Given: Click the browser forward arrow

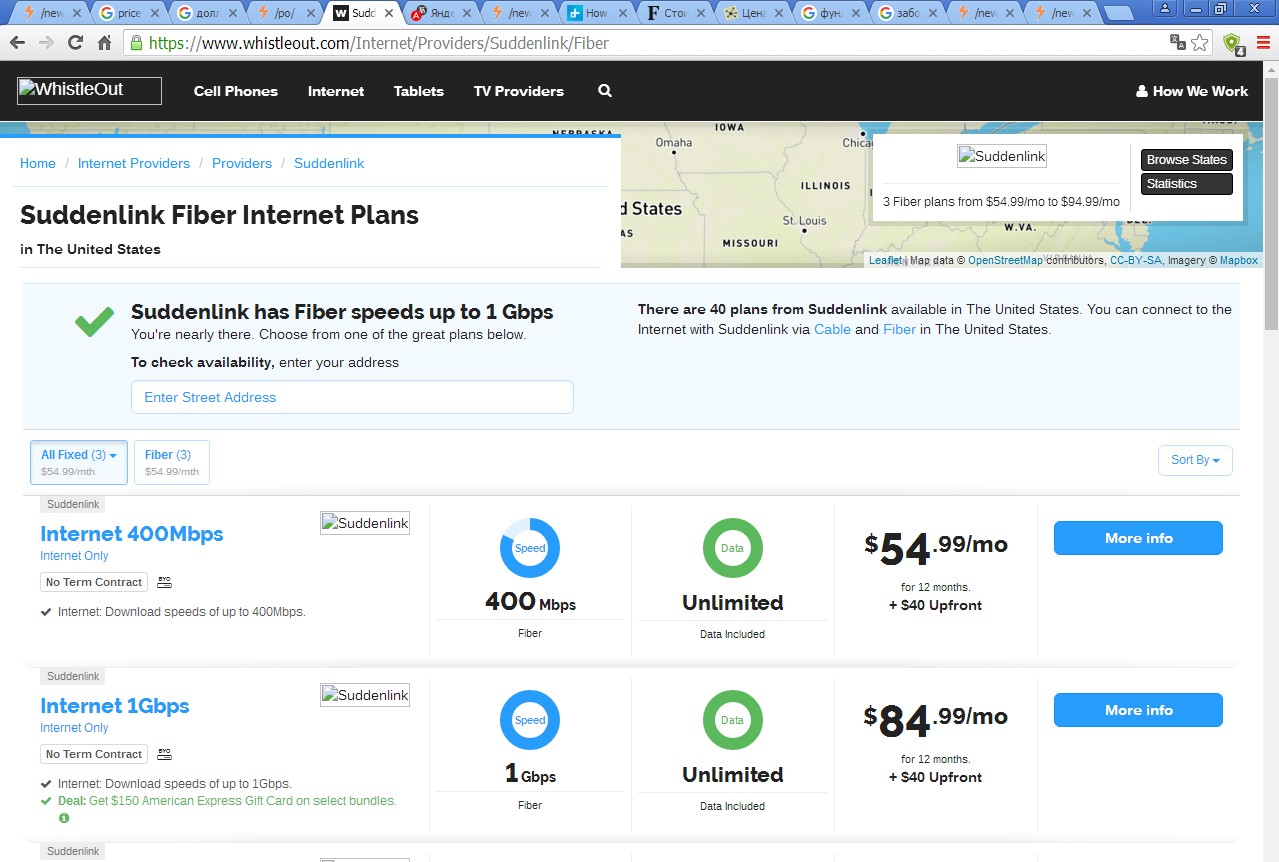Looking at the screenshot, I should click(46, 43).
